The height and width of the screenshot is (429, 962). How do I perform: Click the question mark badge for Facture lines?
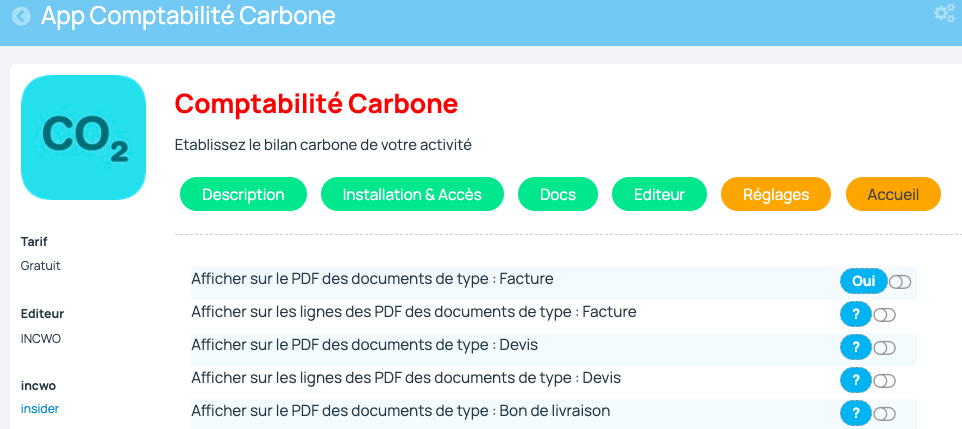click(856, 315)
